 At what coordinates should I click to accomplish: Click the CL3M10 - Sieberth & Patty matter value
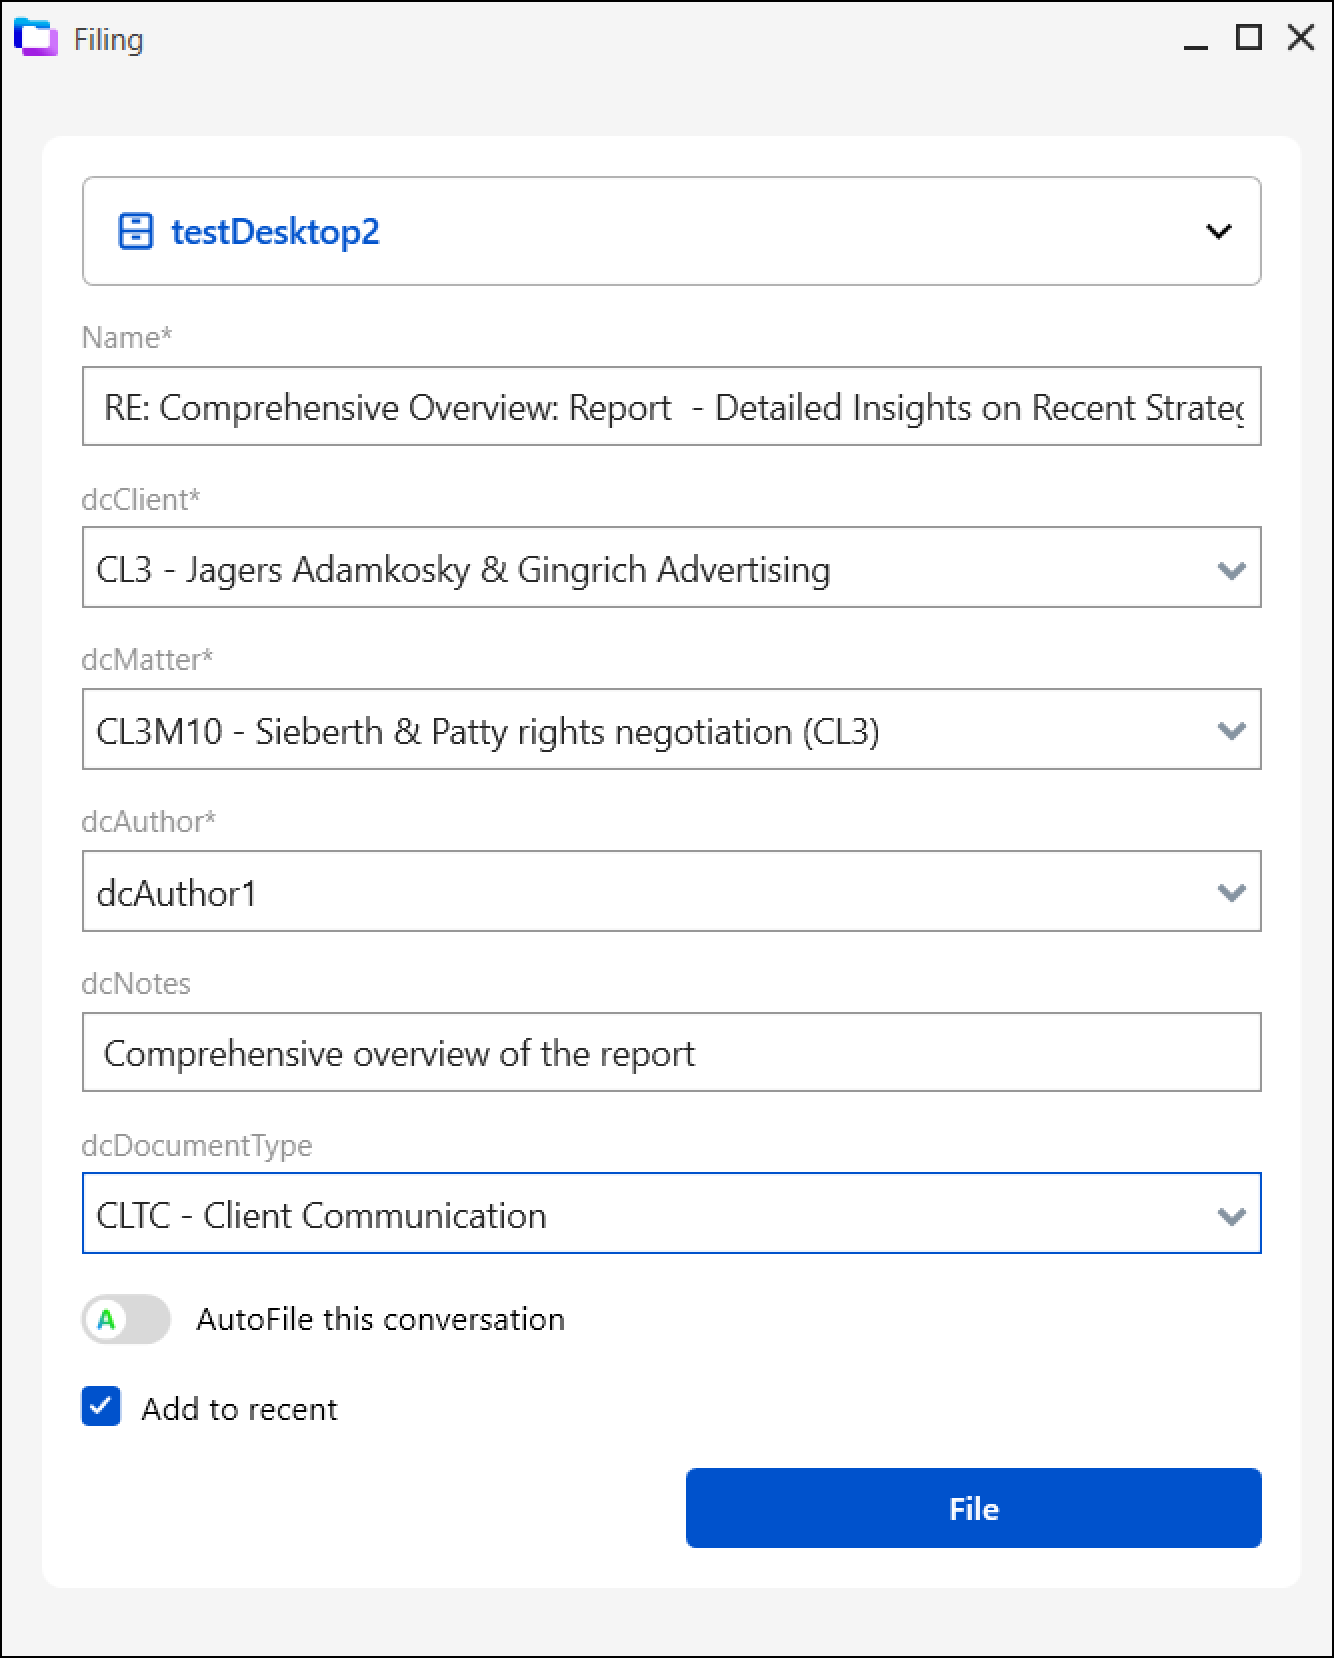coord(488,731)
